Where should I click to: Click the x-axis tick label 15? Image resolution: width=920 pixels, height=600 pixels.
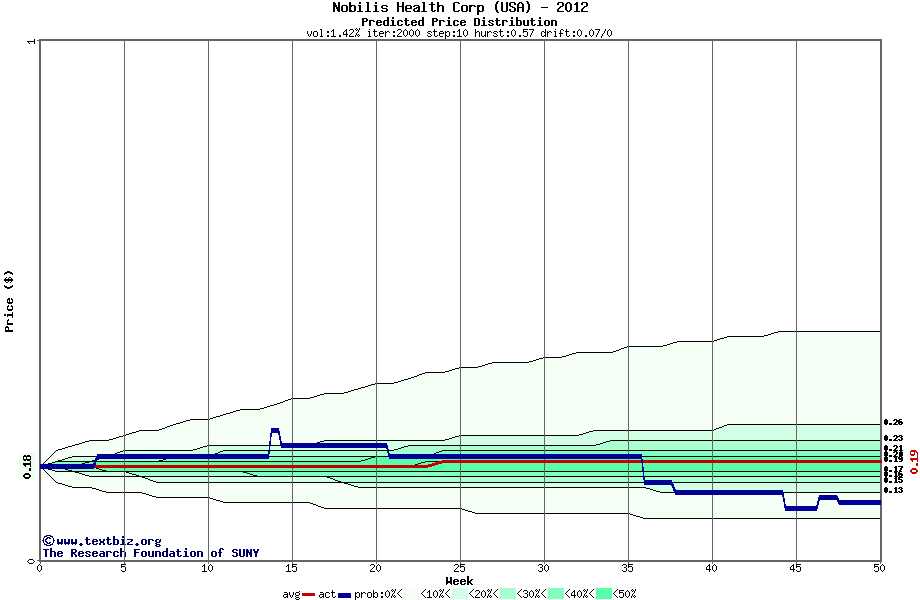(x=291, y=568)
